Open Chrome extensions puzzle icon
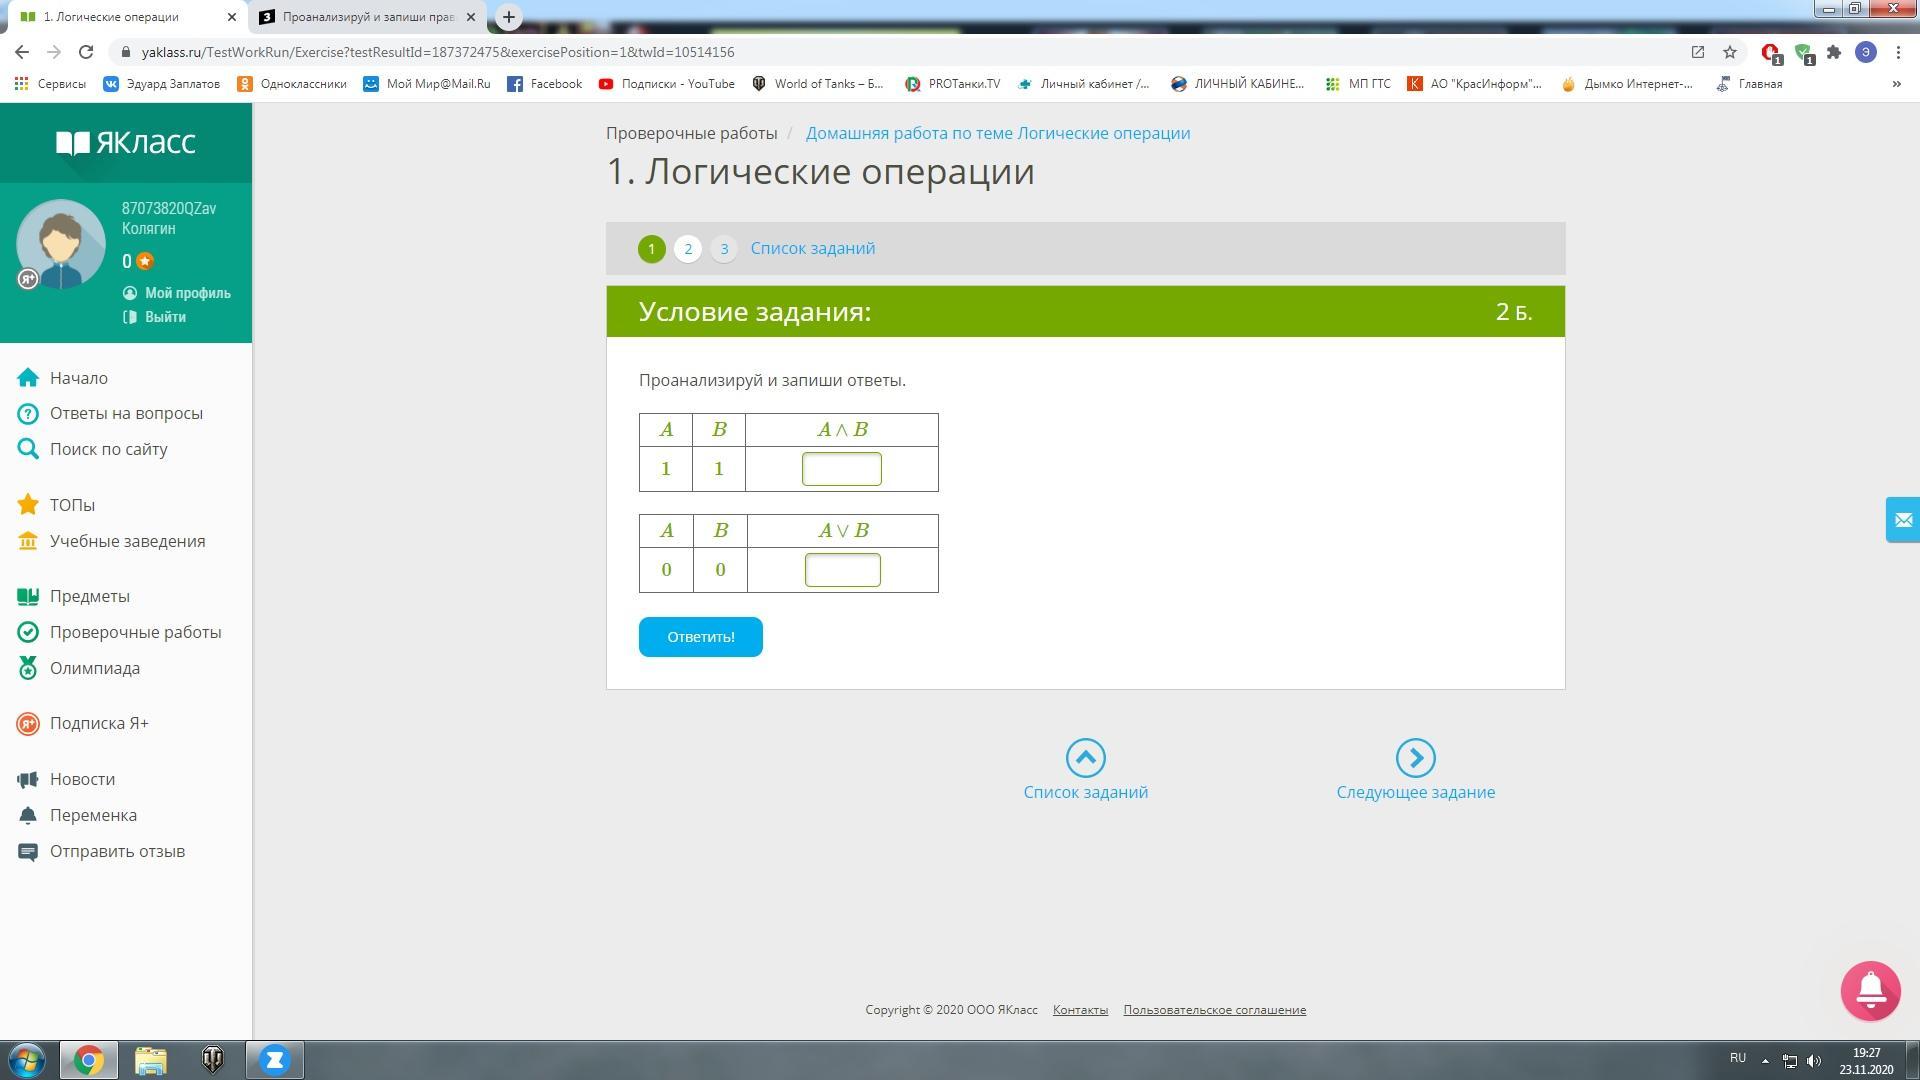This screenshot has width=1920, height=1080. pos(1833,52)
